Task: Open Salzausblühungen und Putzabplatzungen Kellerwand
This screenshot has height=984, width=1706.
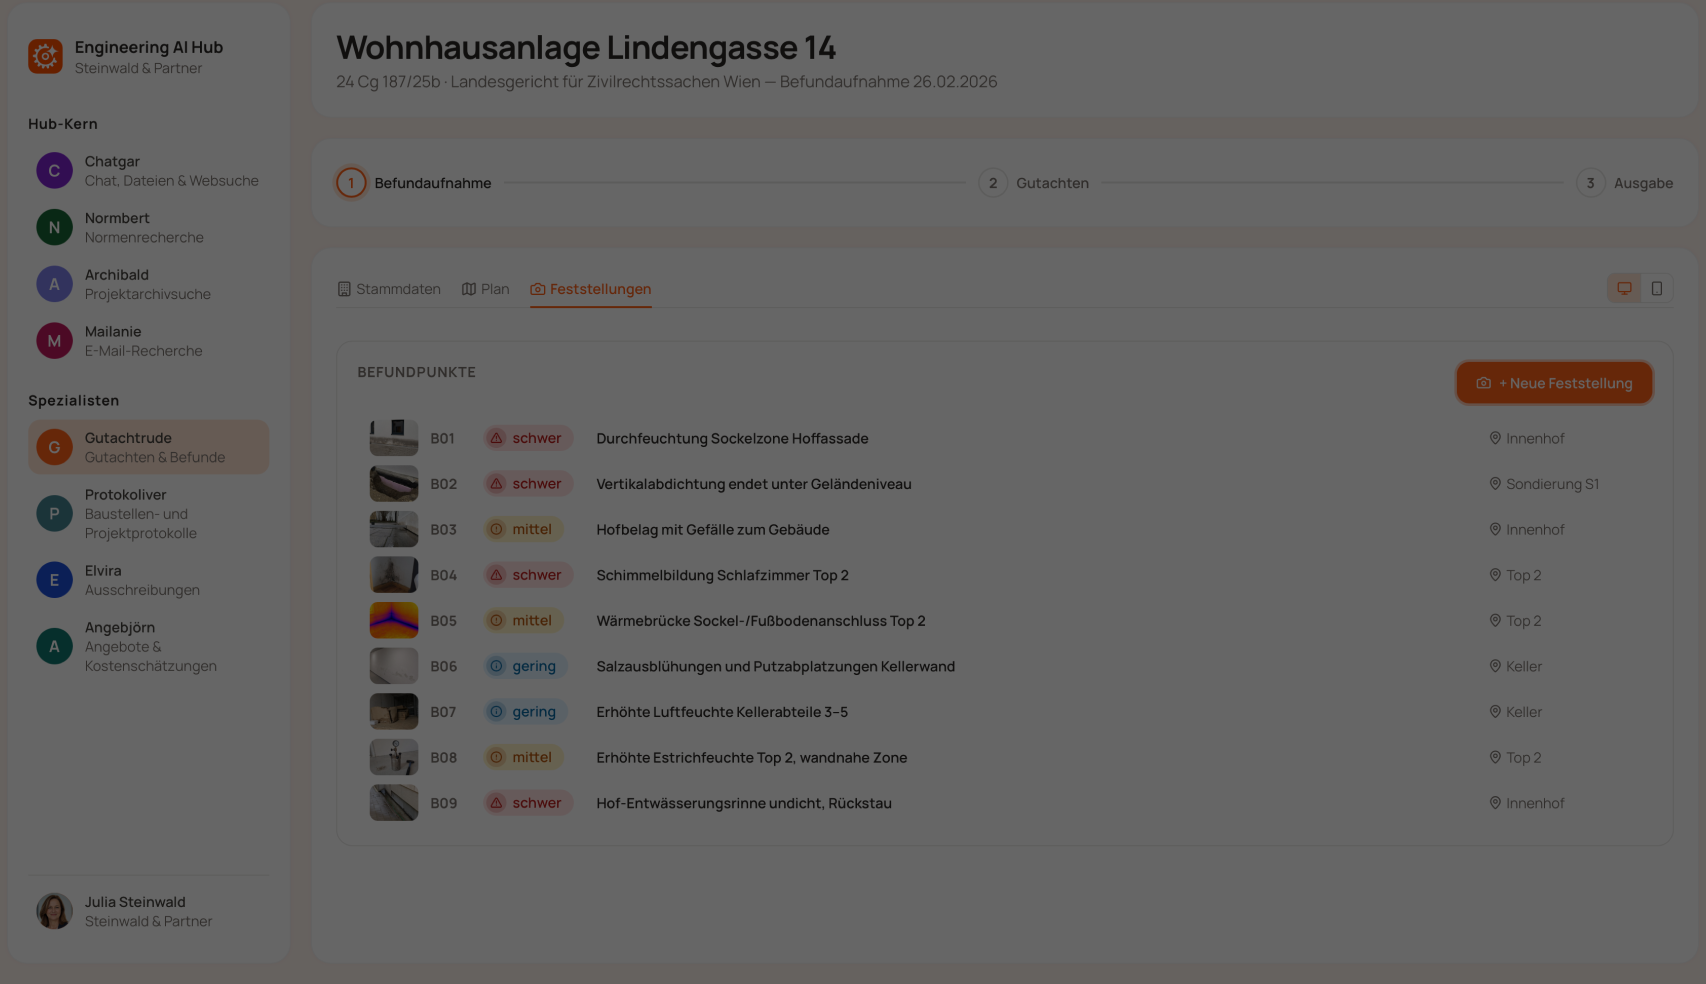Action: [776, 666]
